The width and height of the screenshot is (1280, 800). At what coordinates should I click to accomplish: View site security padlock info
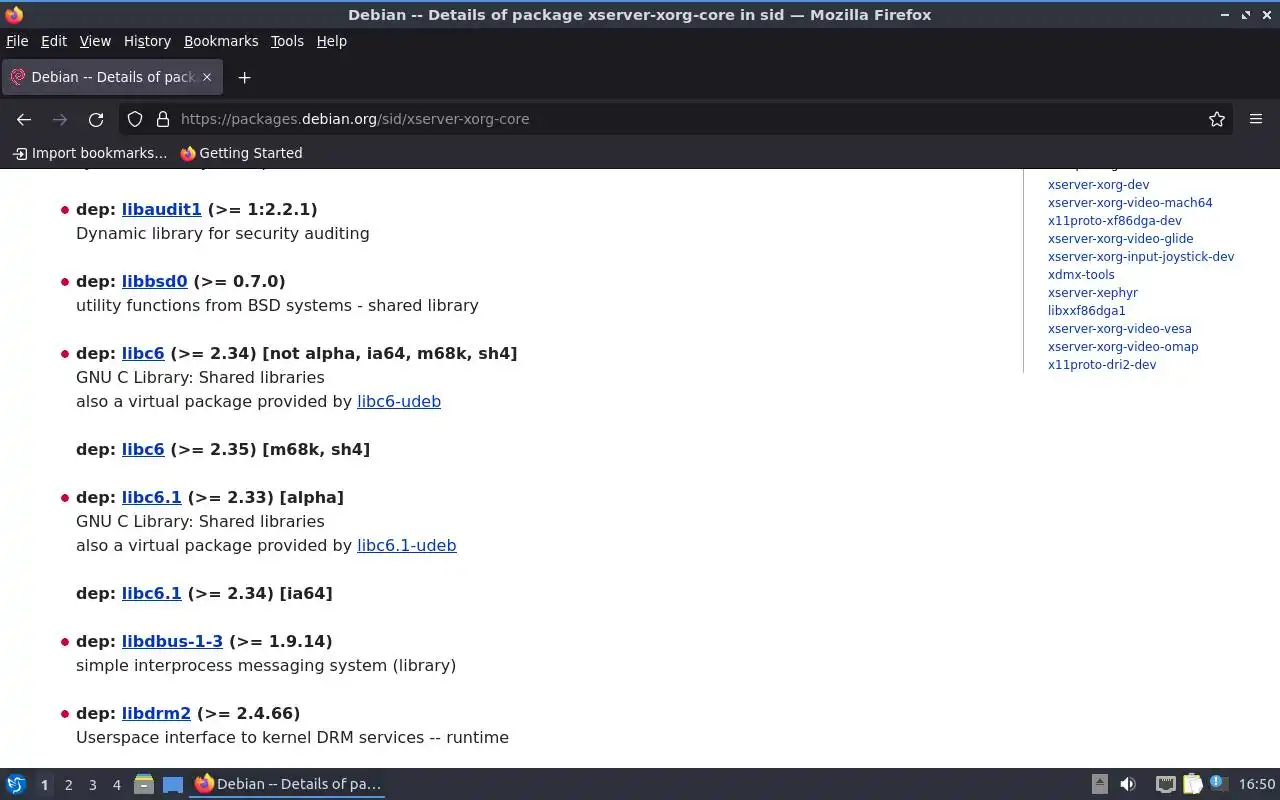coord(163,119)
